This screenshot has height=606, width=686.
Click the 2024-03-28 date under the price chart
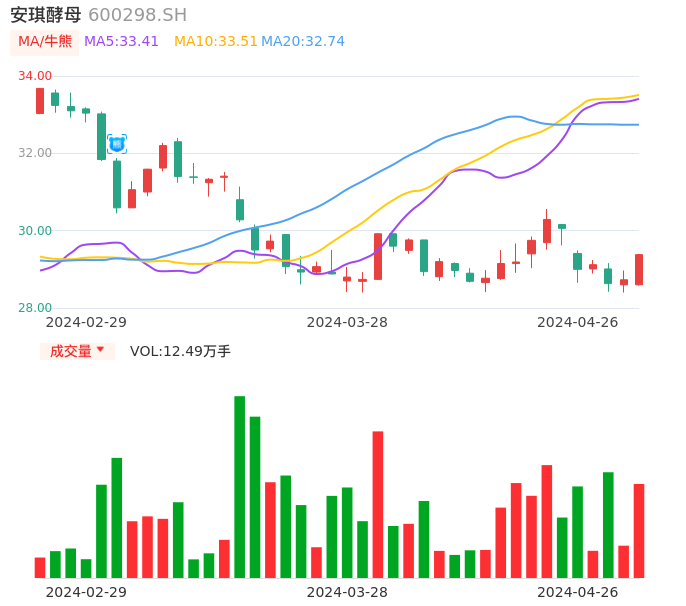click(x=347, y=322)
